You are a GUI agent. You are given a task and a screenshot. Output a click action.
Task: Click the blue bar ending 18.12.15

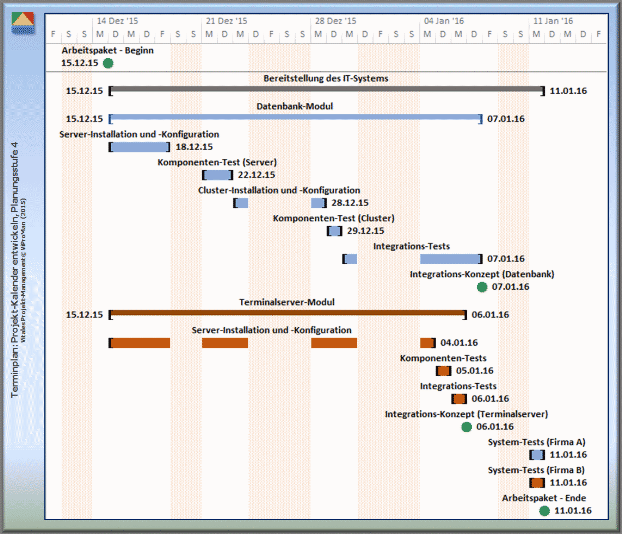pyautogui.click(x=139, y=147)
